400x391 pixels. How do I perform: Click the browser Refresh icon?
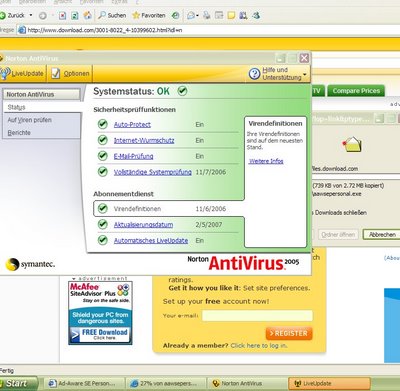[x=75, y=15]
